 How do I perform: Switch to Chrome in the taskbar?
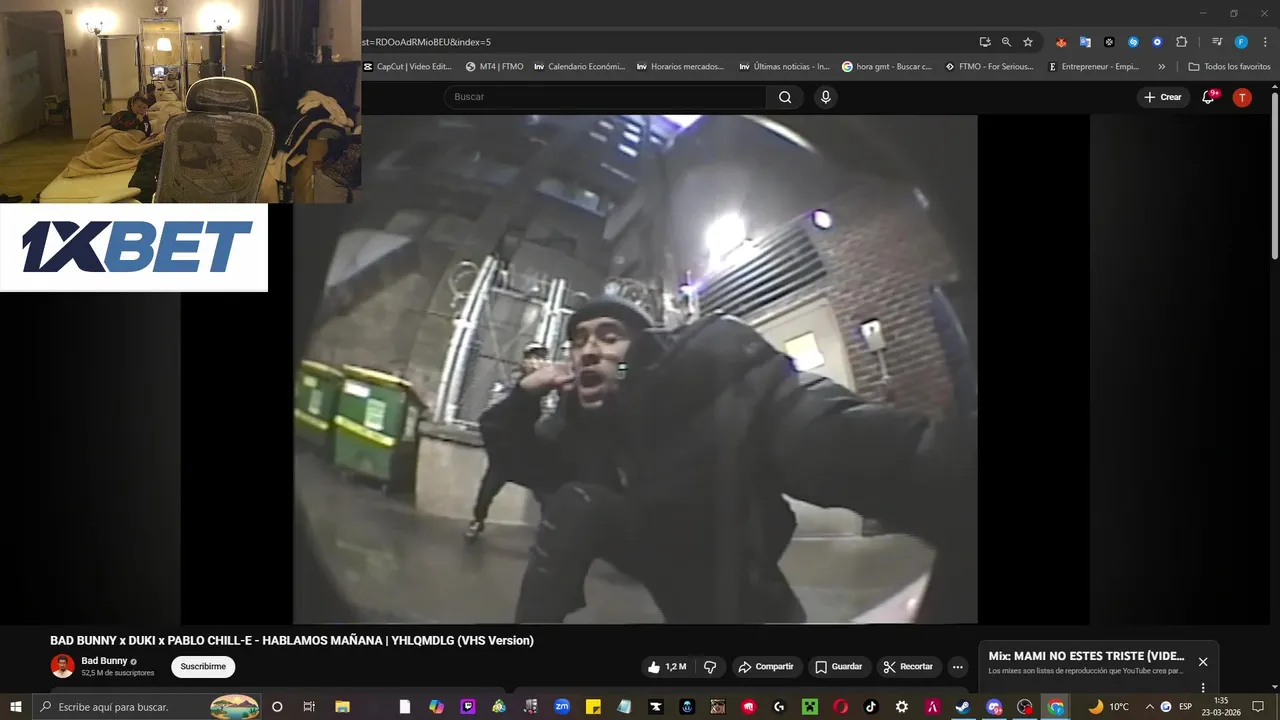[x=1055, y=707]
